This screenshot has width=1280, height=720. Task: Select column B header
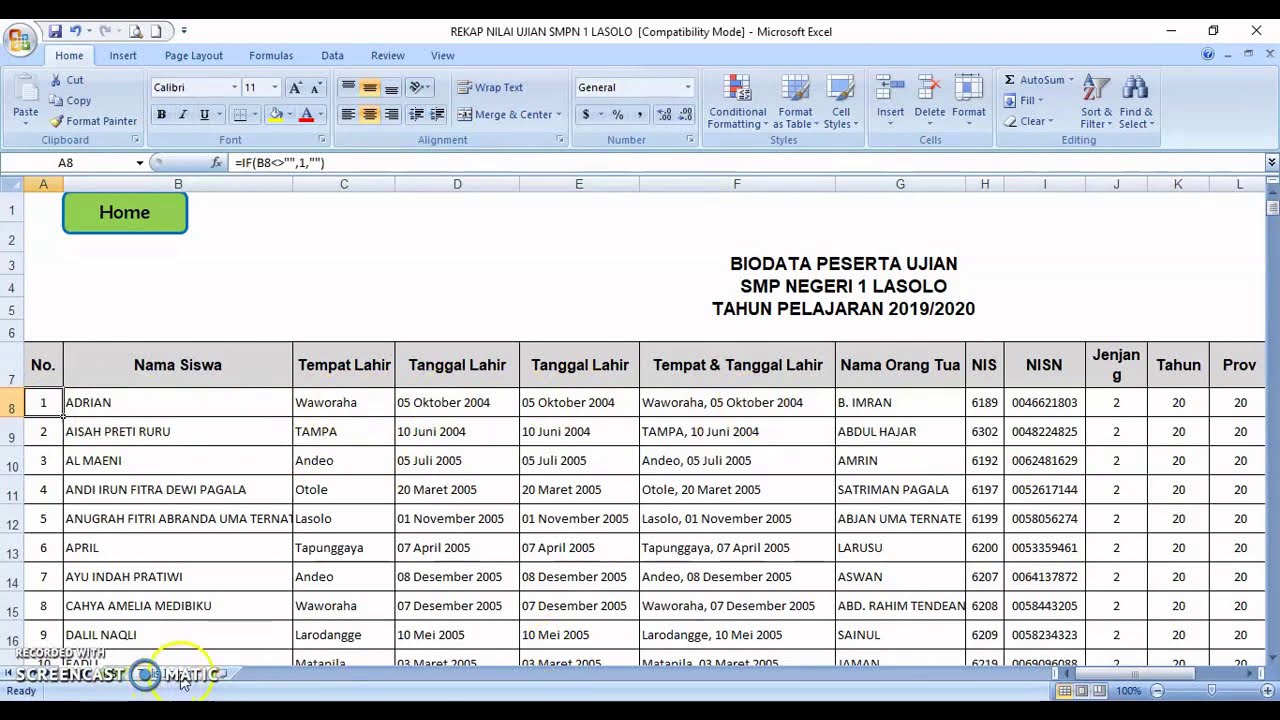(178, 184)
